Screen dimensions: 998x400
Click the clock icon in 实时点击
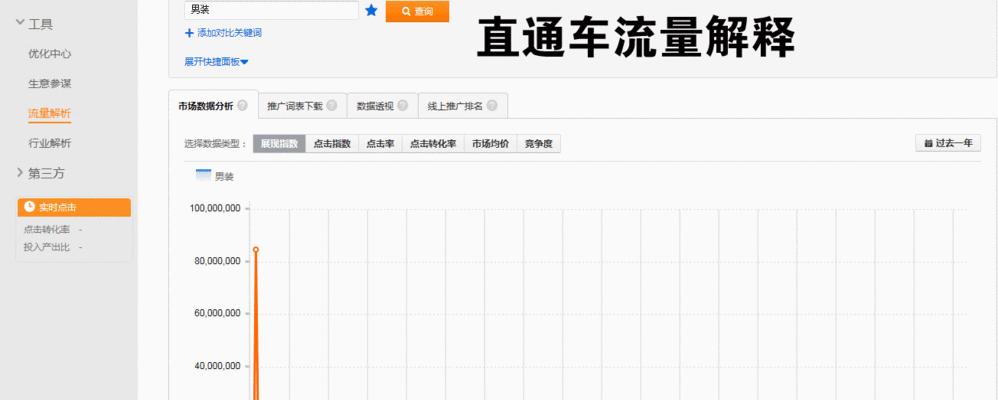(29, 207)
